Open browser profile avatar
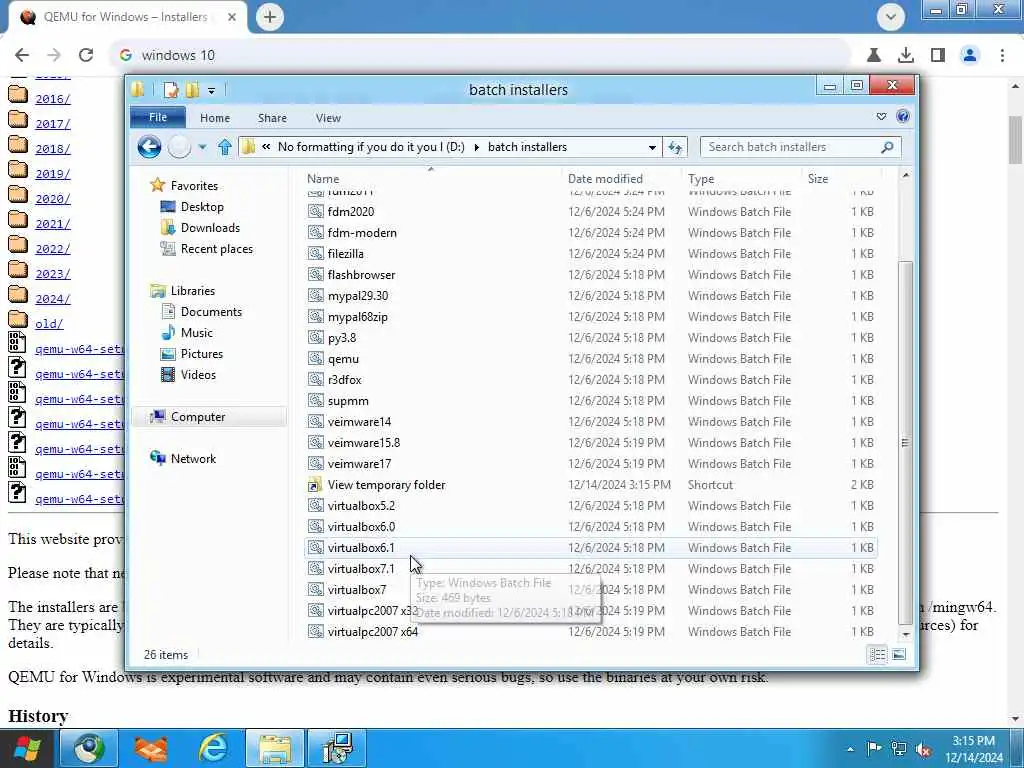 pos(970,56)
